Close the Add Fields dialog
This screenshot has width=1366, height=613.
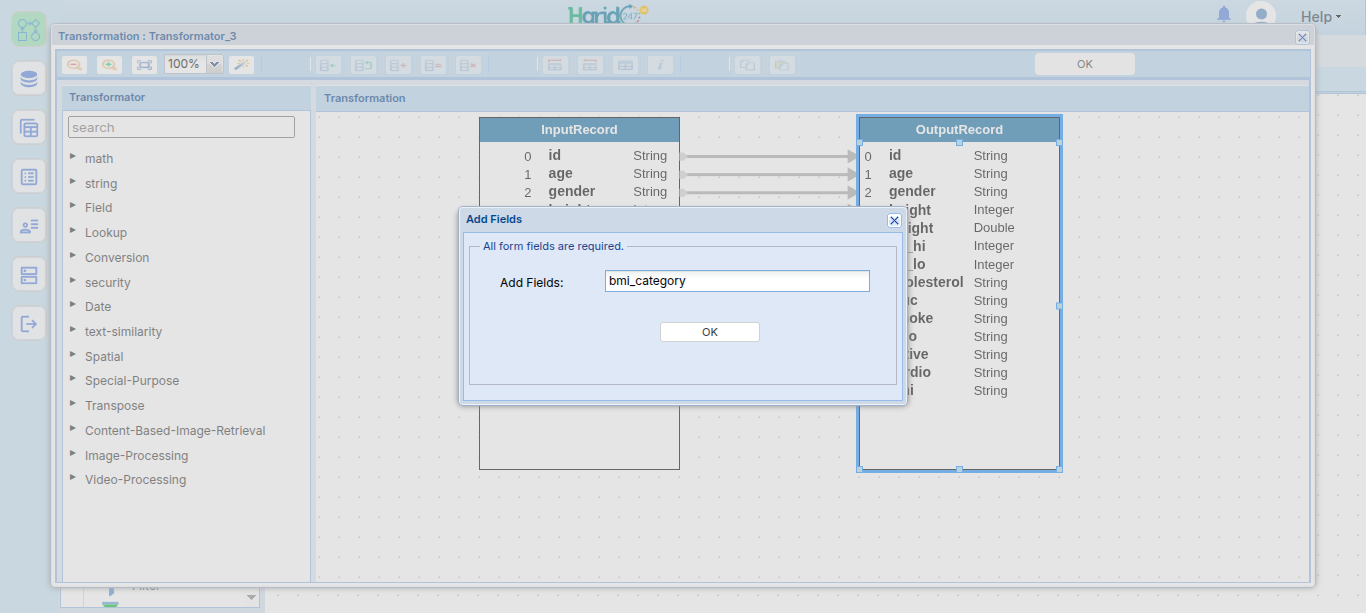(894, 220)
